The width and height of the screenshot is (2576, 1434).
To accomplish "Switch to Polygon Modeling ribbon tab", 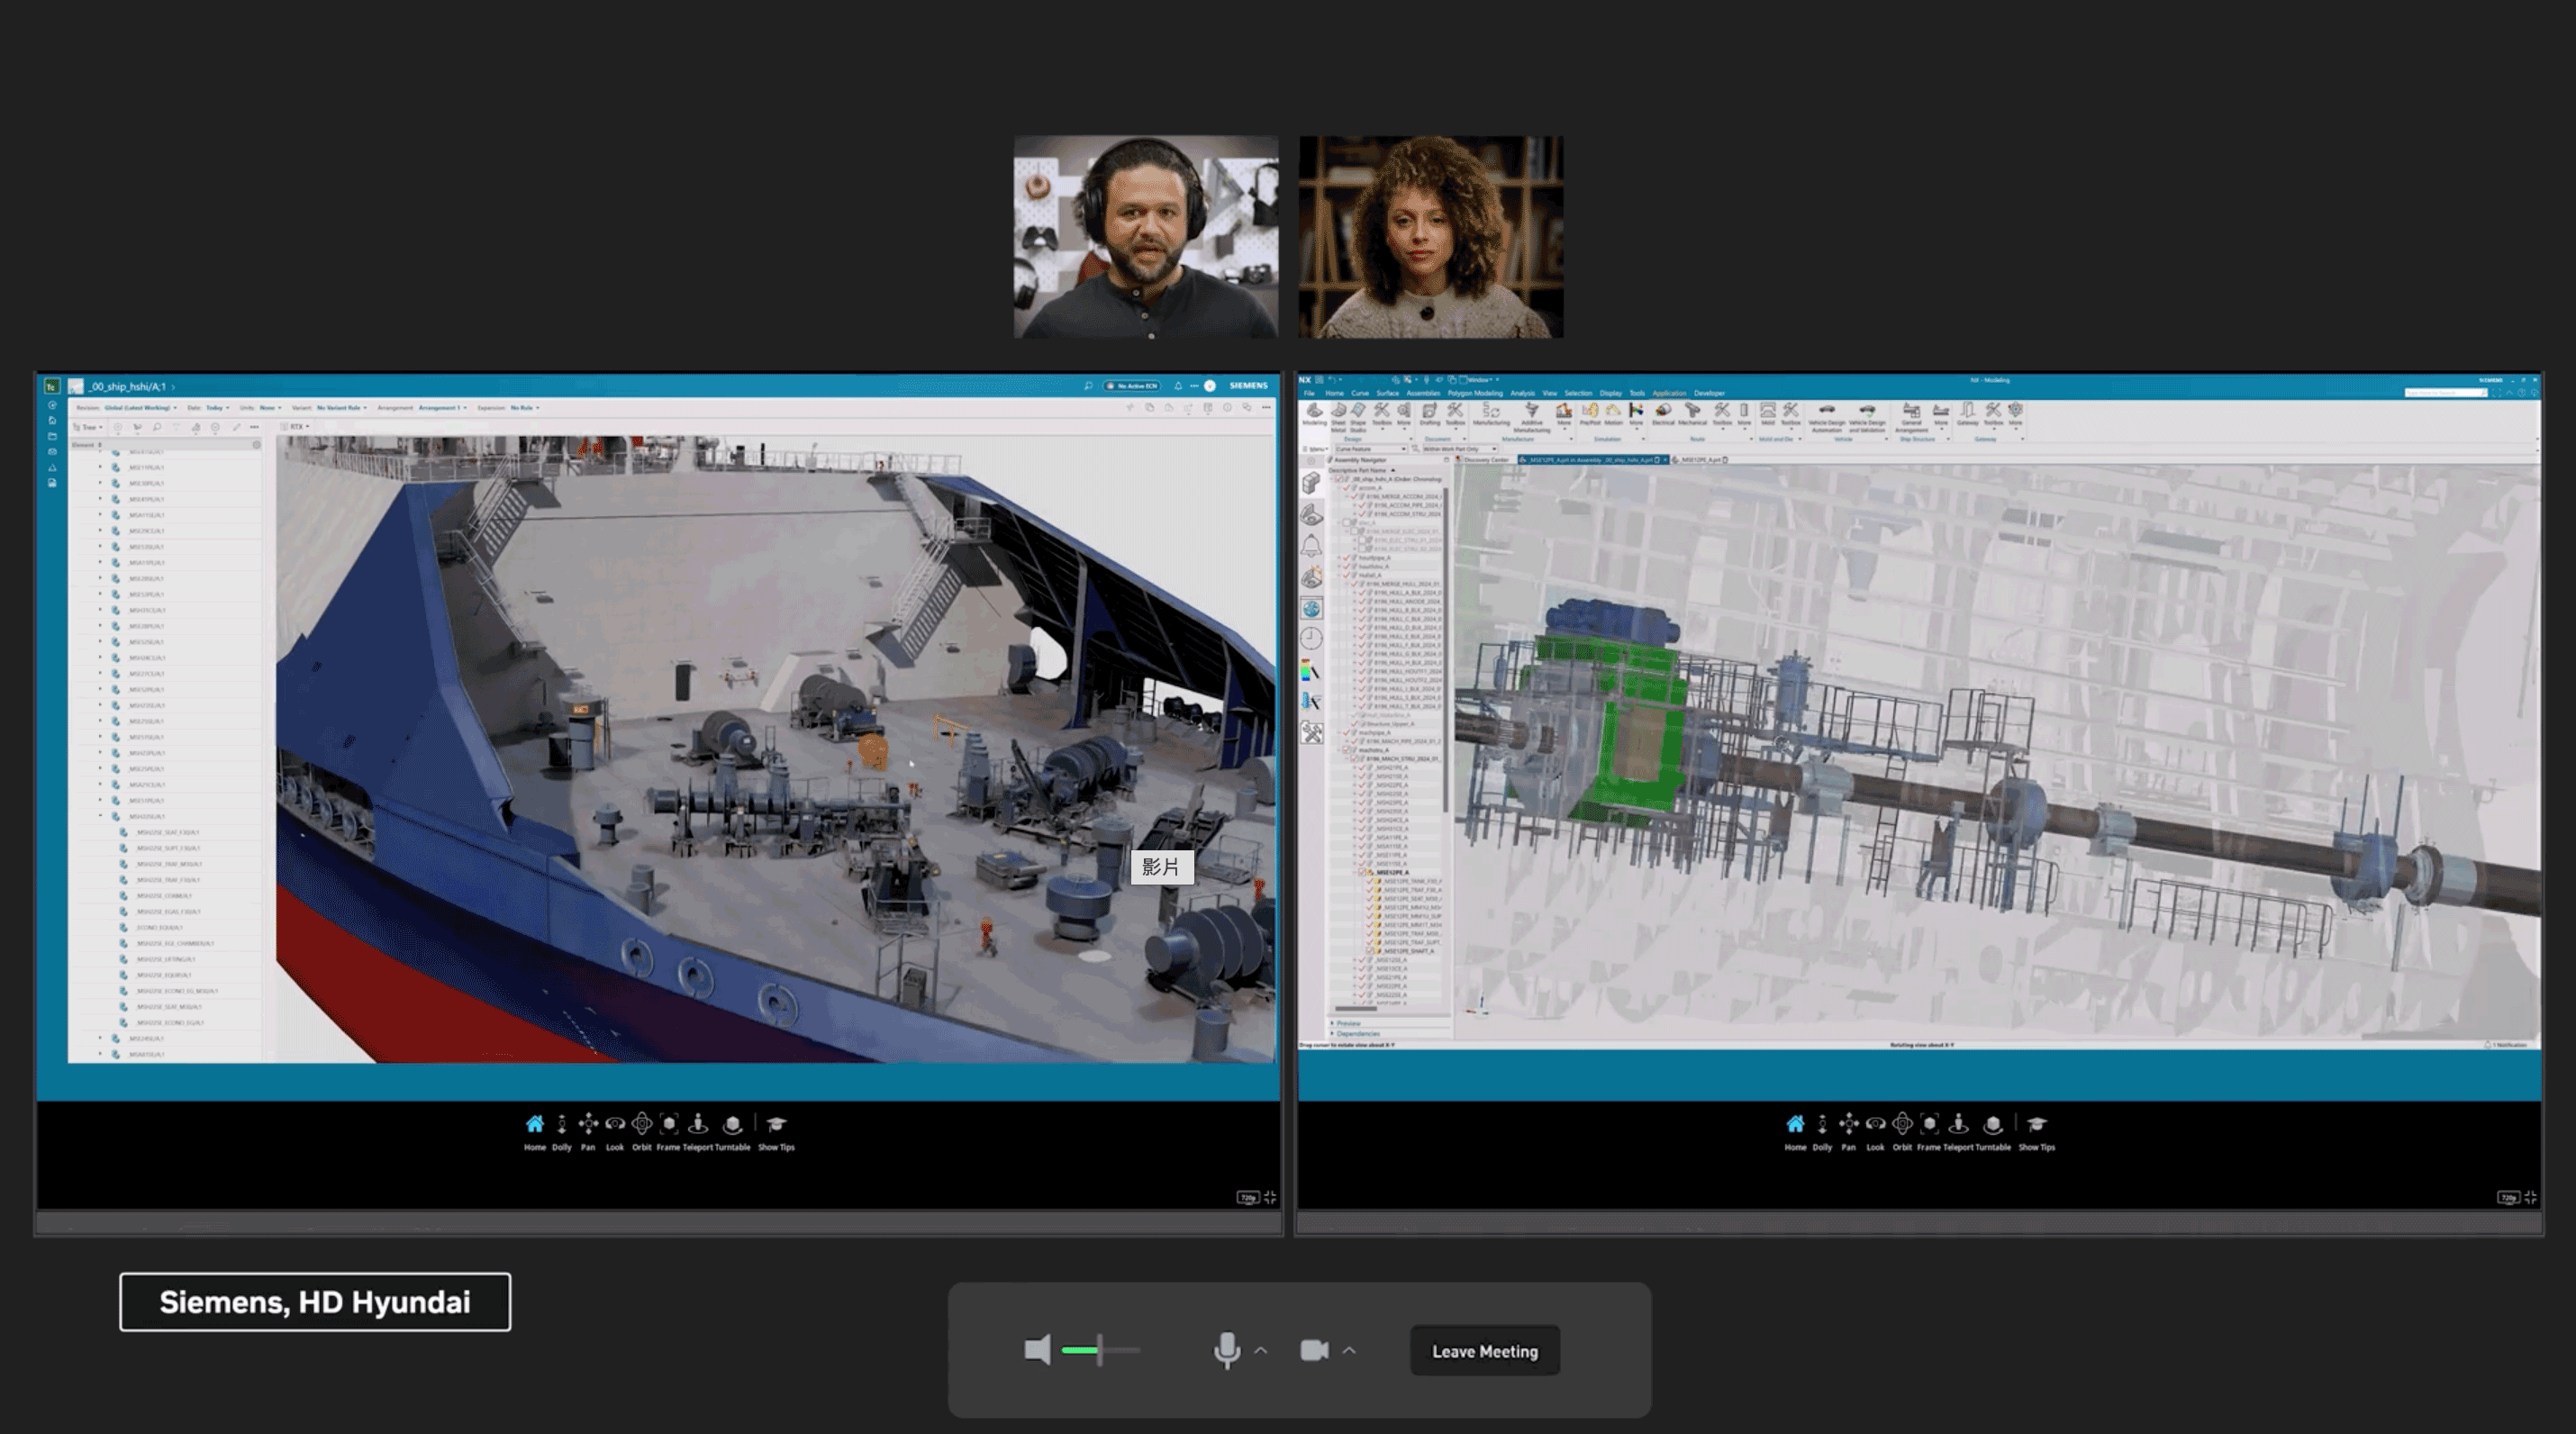I will [x=1474, y=393].
